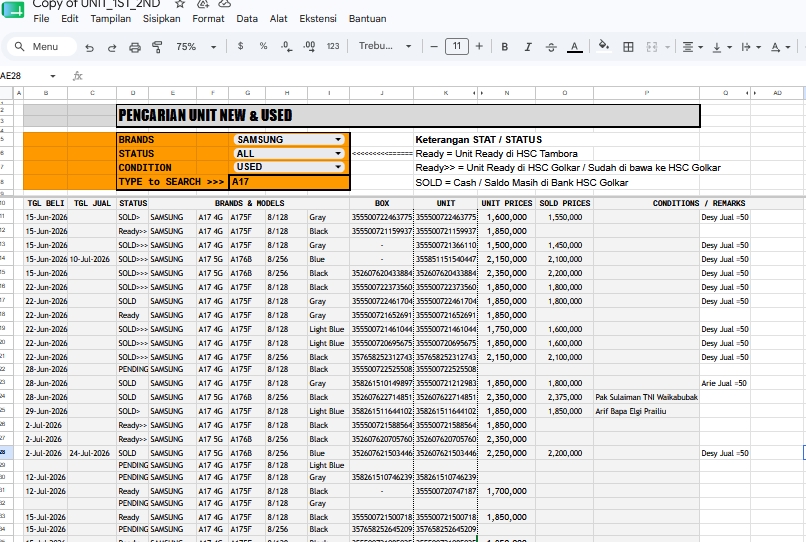Image resolution: width=806 pixels, height=542 pixels.
Task: Open the Bantuan menu
Action: tap(367, 19)
